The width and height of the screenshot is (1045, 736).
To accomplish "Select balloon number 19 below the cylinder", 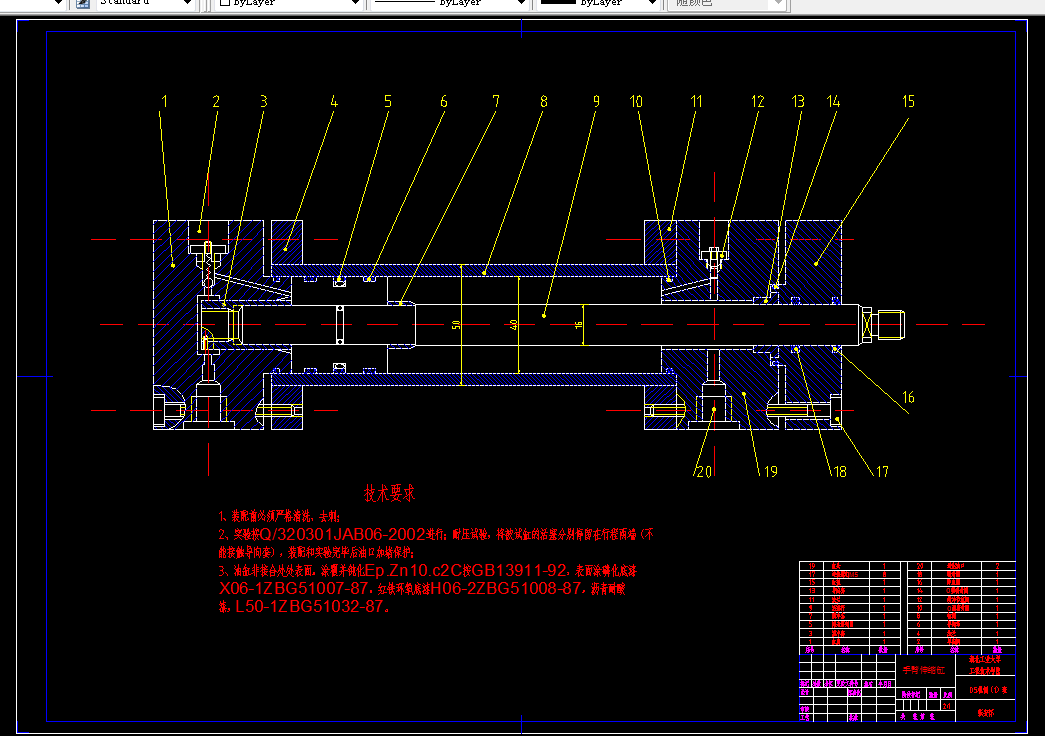I will (771, 472).
